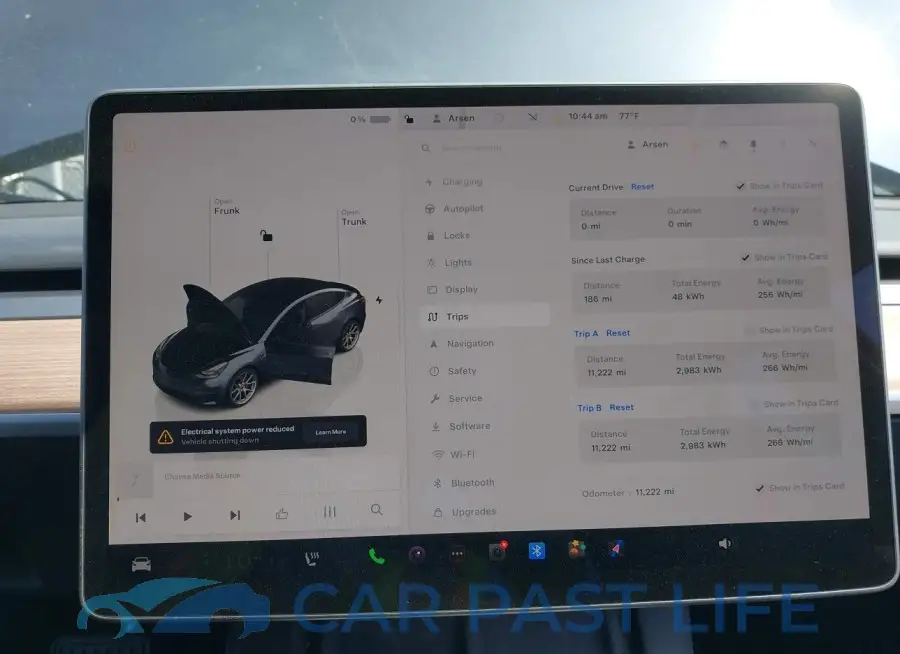This screenshot has width=900, height=654.
Task: Open the Software settings menu
Action: (x=461, y=426)
